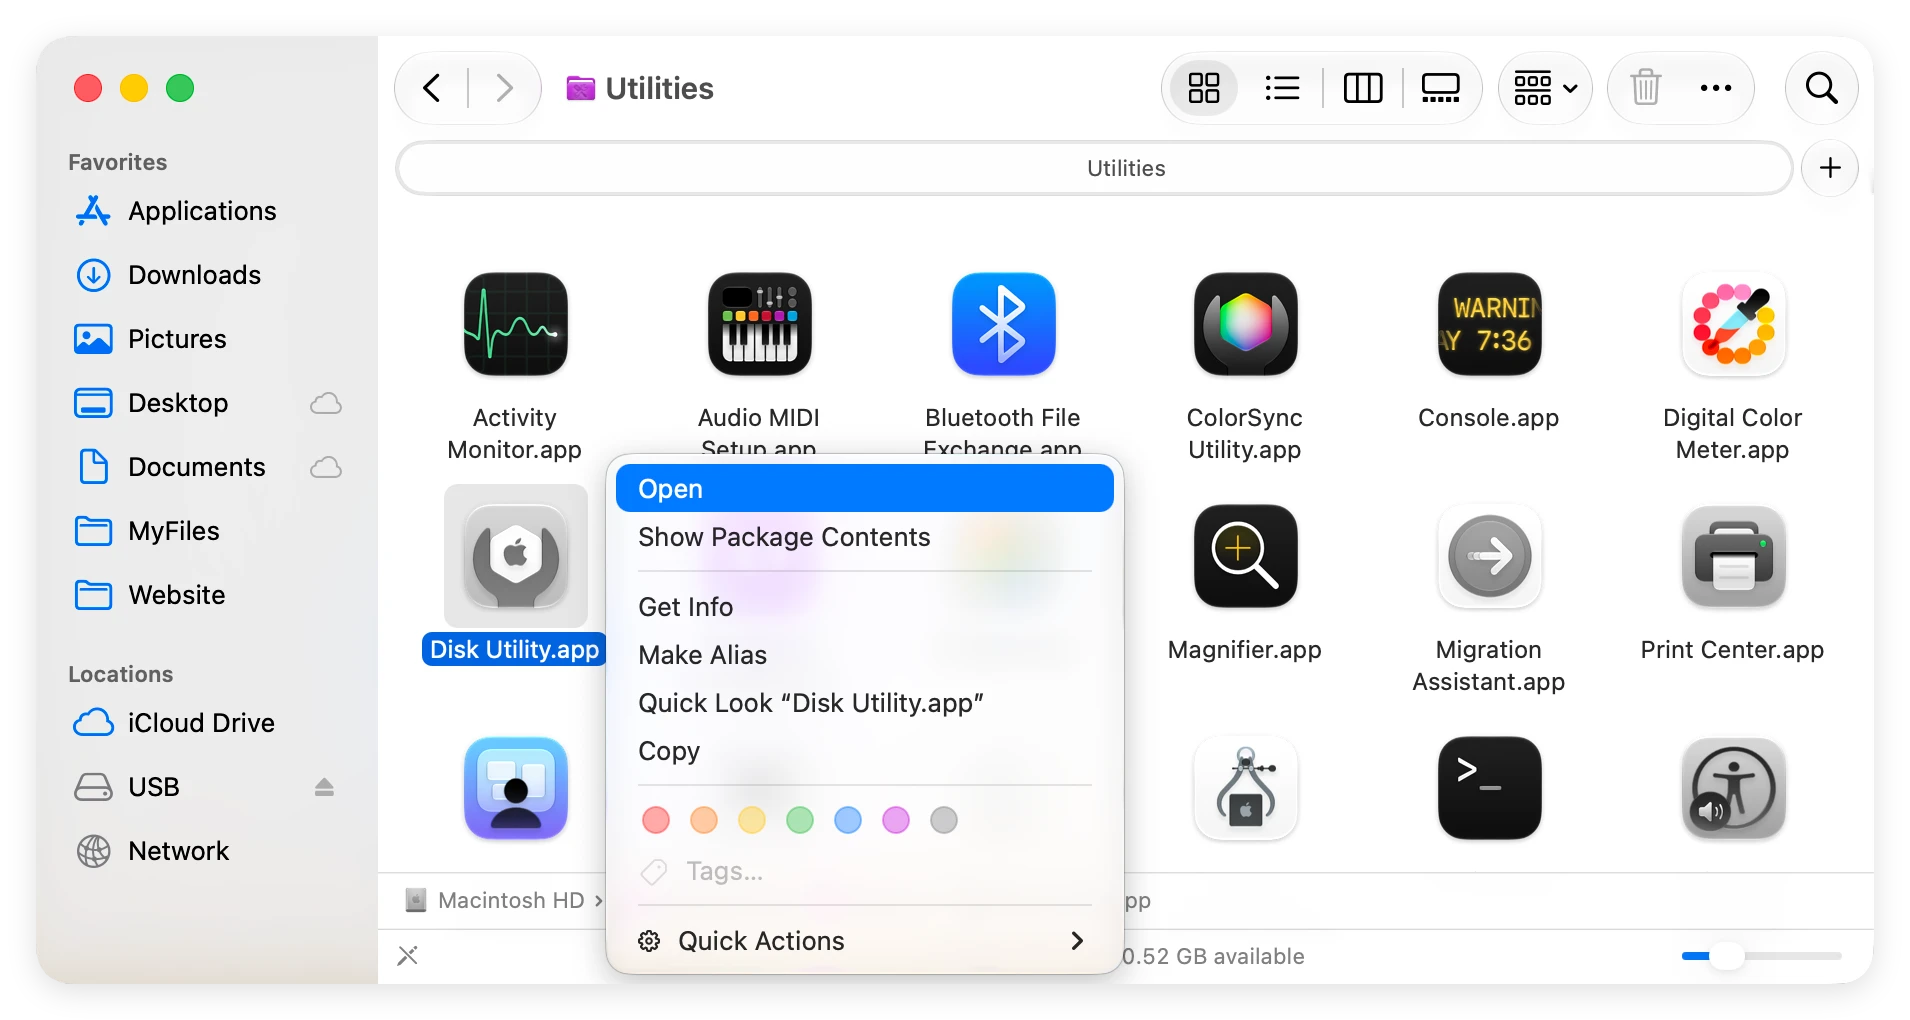The image size is (1910, 1020).
Task: Expand the Quick Actions submenu
Action: [x=864, y=941]
